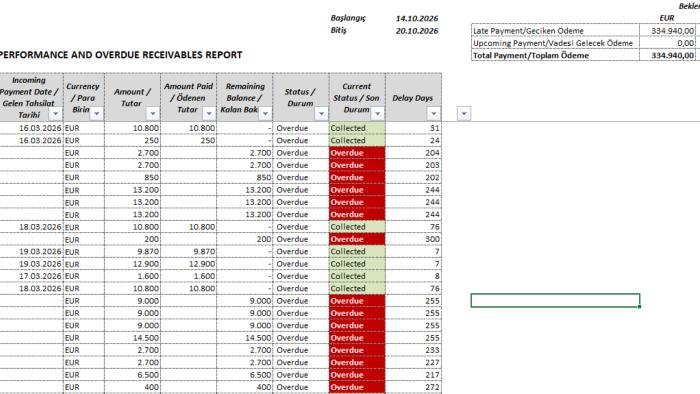Click the 17.03.2026 payment date cell
Image resolution: width=700 pixels, height=394 pixels.
pyautogui.click(x=31, y=276)
